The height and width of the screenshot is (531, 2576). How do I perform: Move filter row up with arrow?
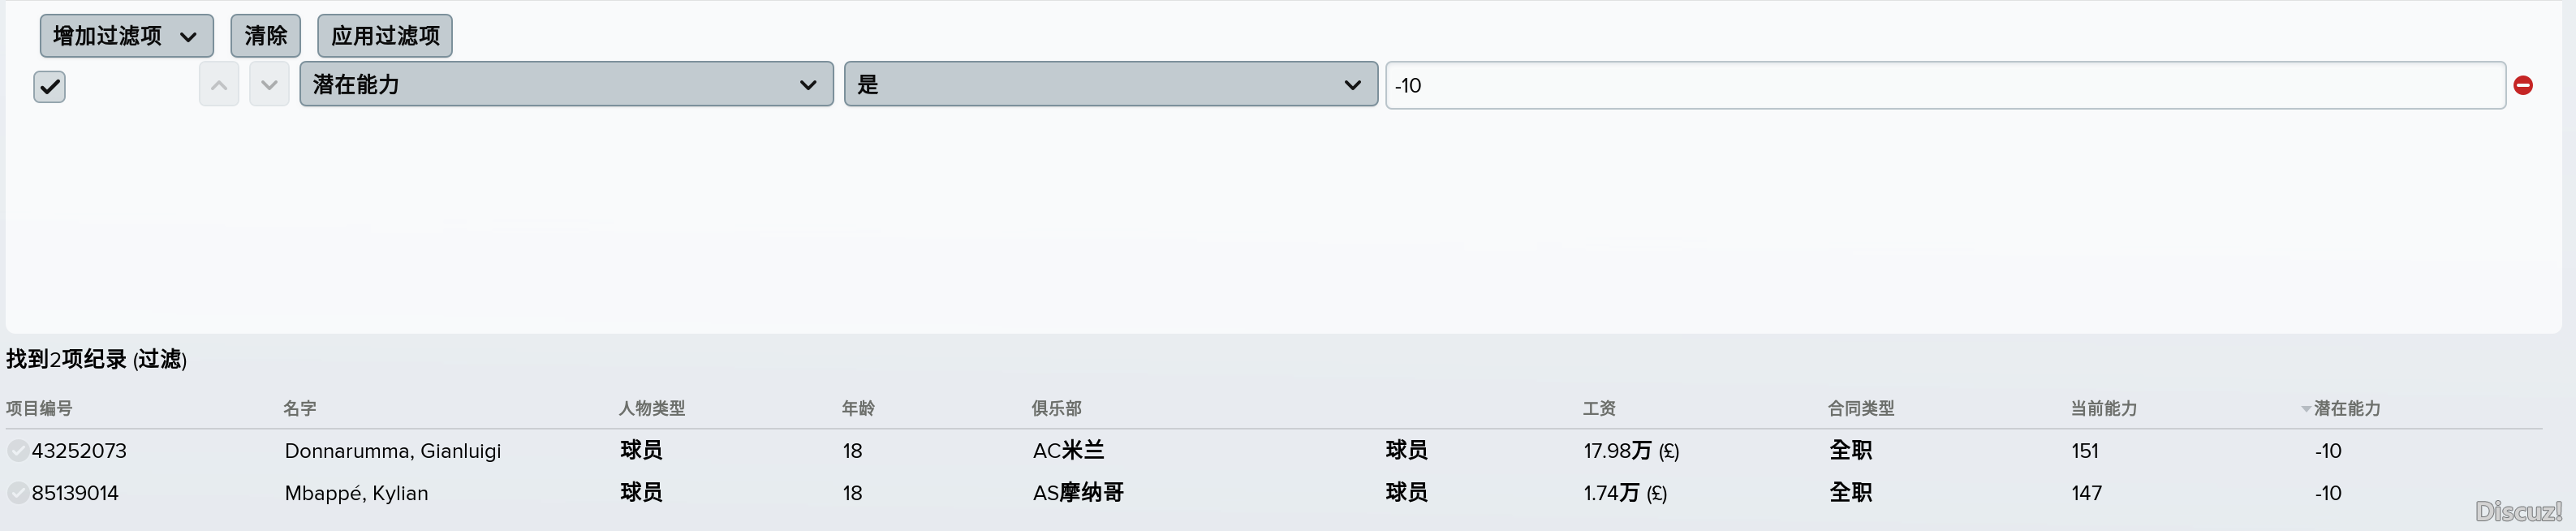coord(219,85)
